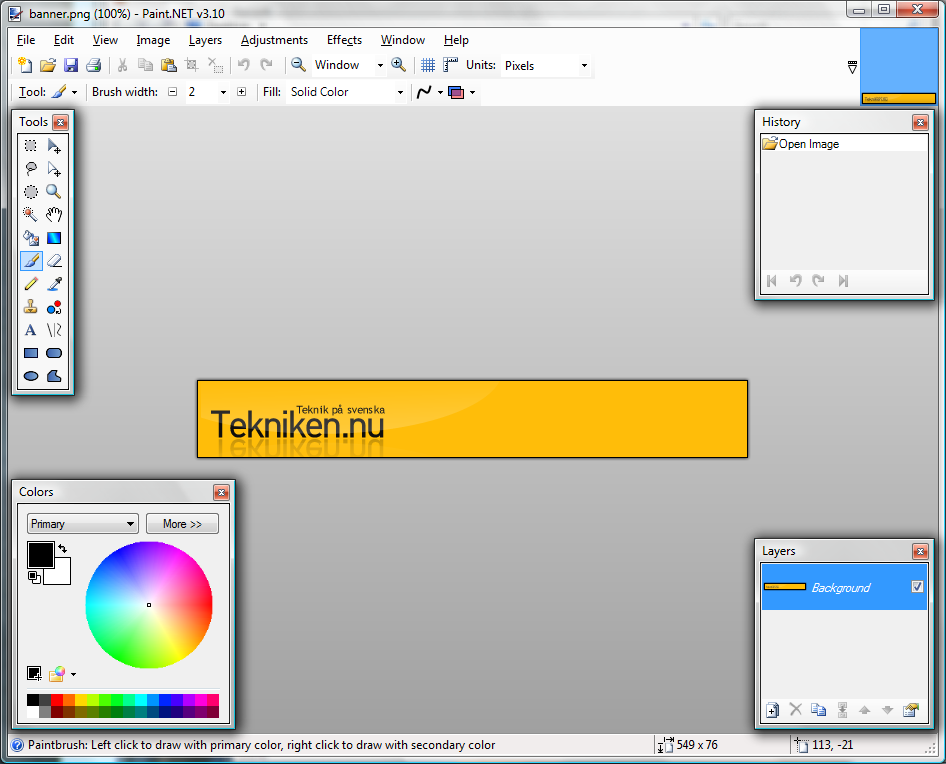Open the Effects menu

(344, 40)
